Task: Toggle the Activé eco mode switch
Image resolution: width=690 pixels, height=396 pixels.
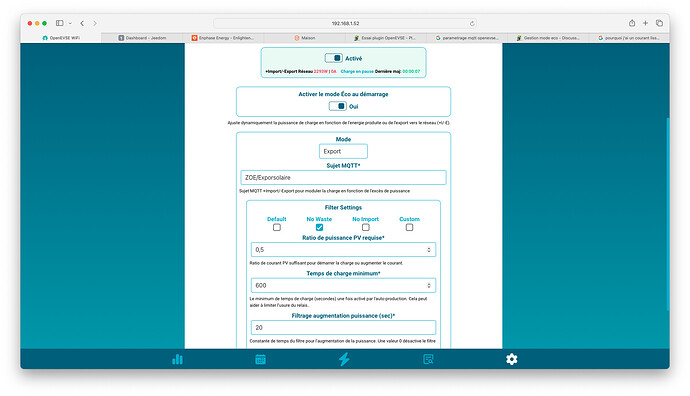Action: [x=334, y=58]
